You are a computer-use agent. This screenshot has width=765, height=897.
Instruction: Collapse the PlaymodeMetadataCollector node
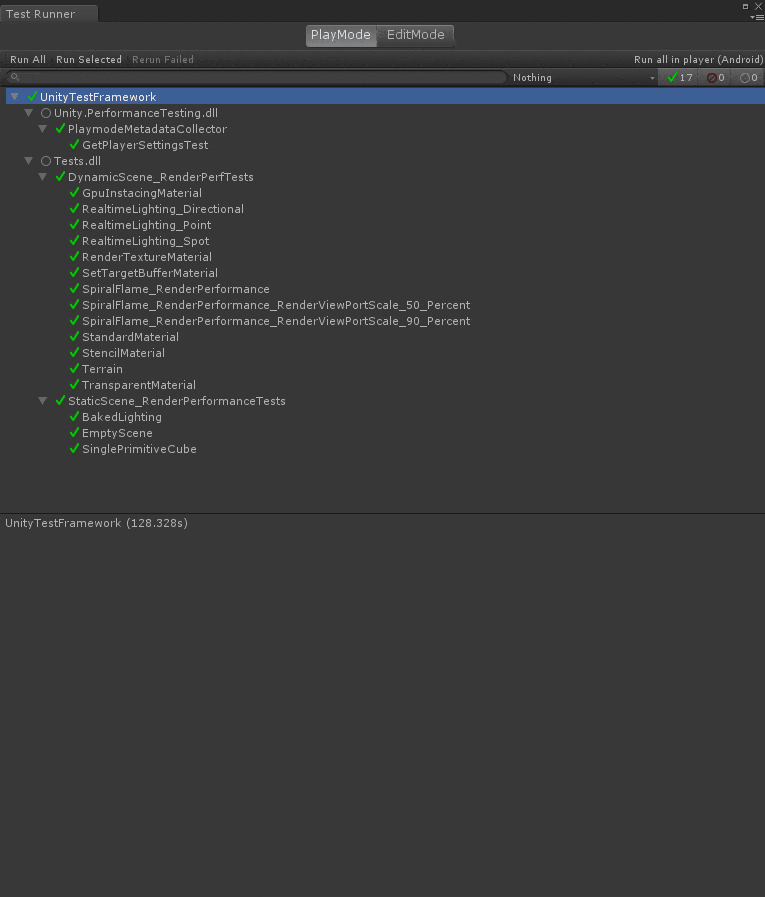pos(42,129)
